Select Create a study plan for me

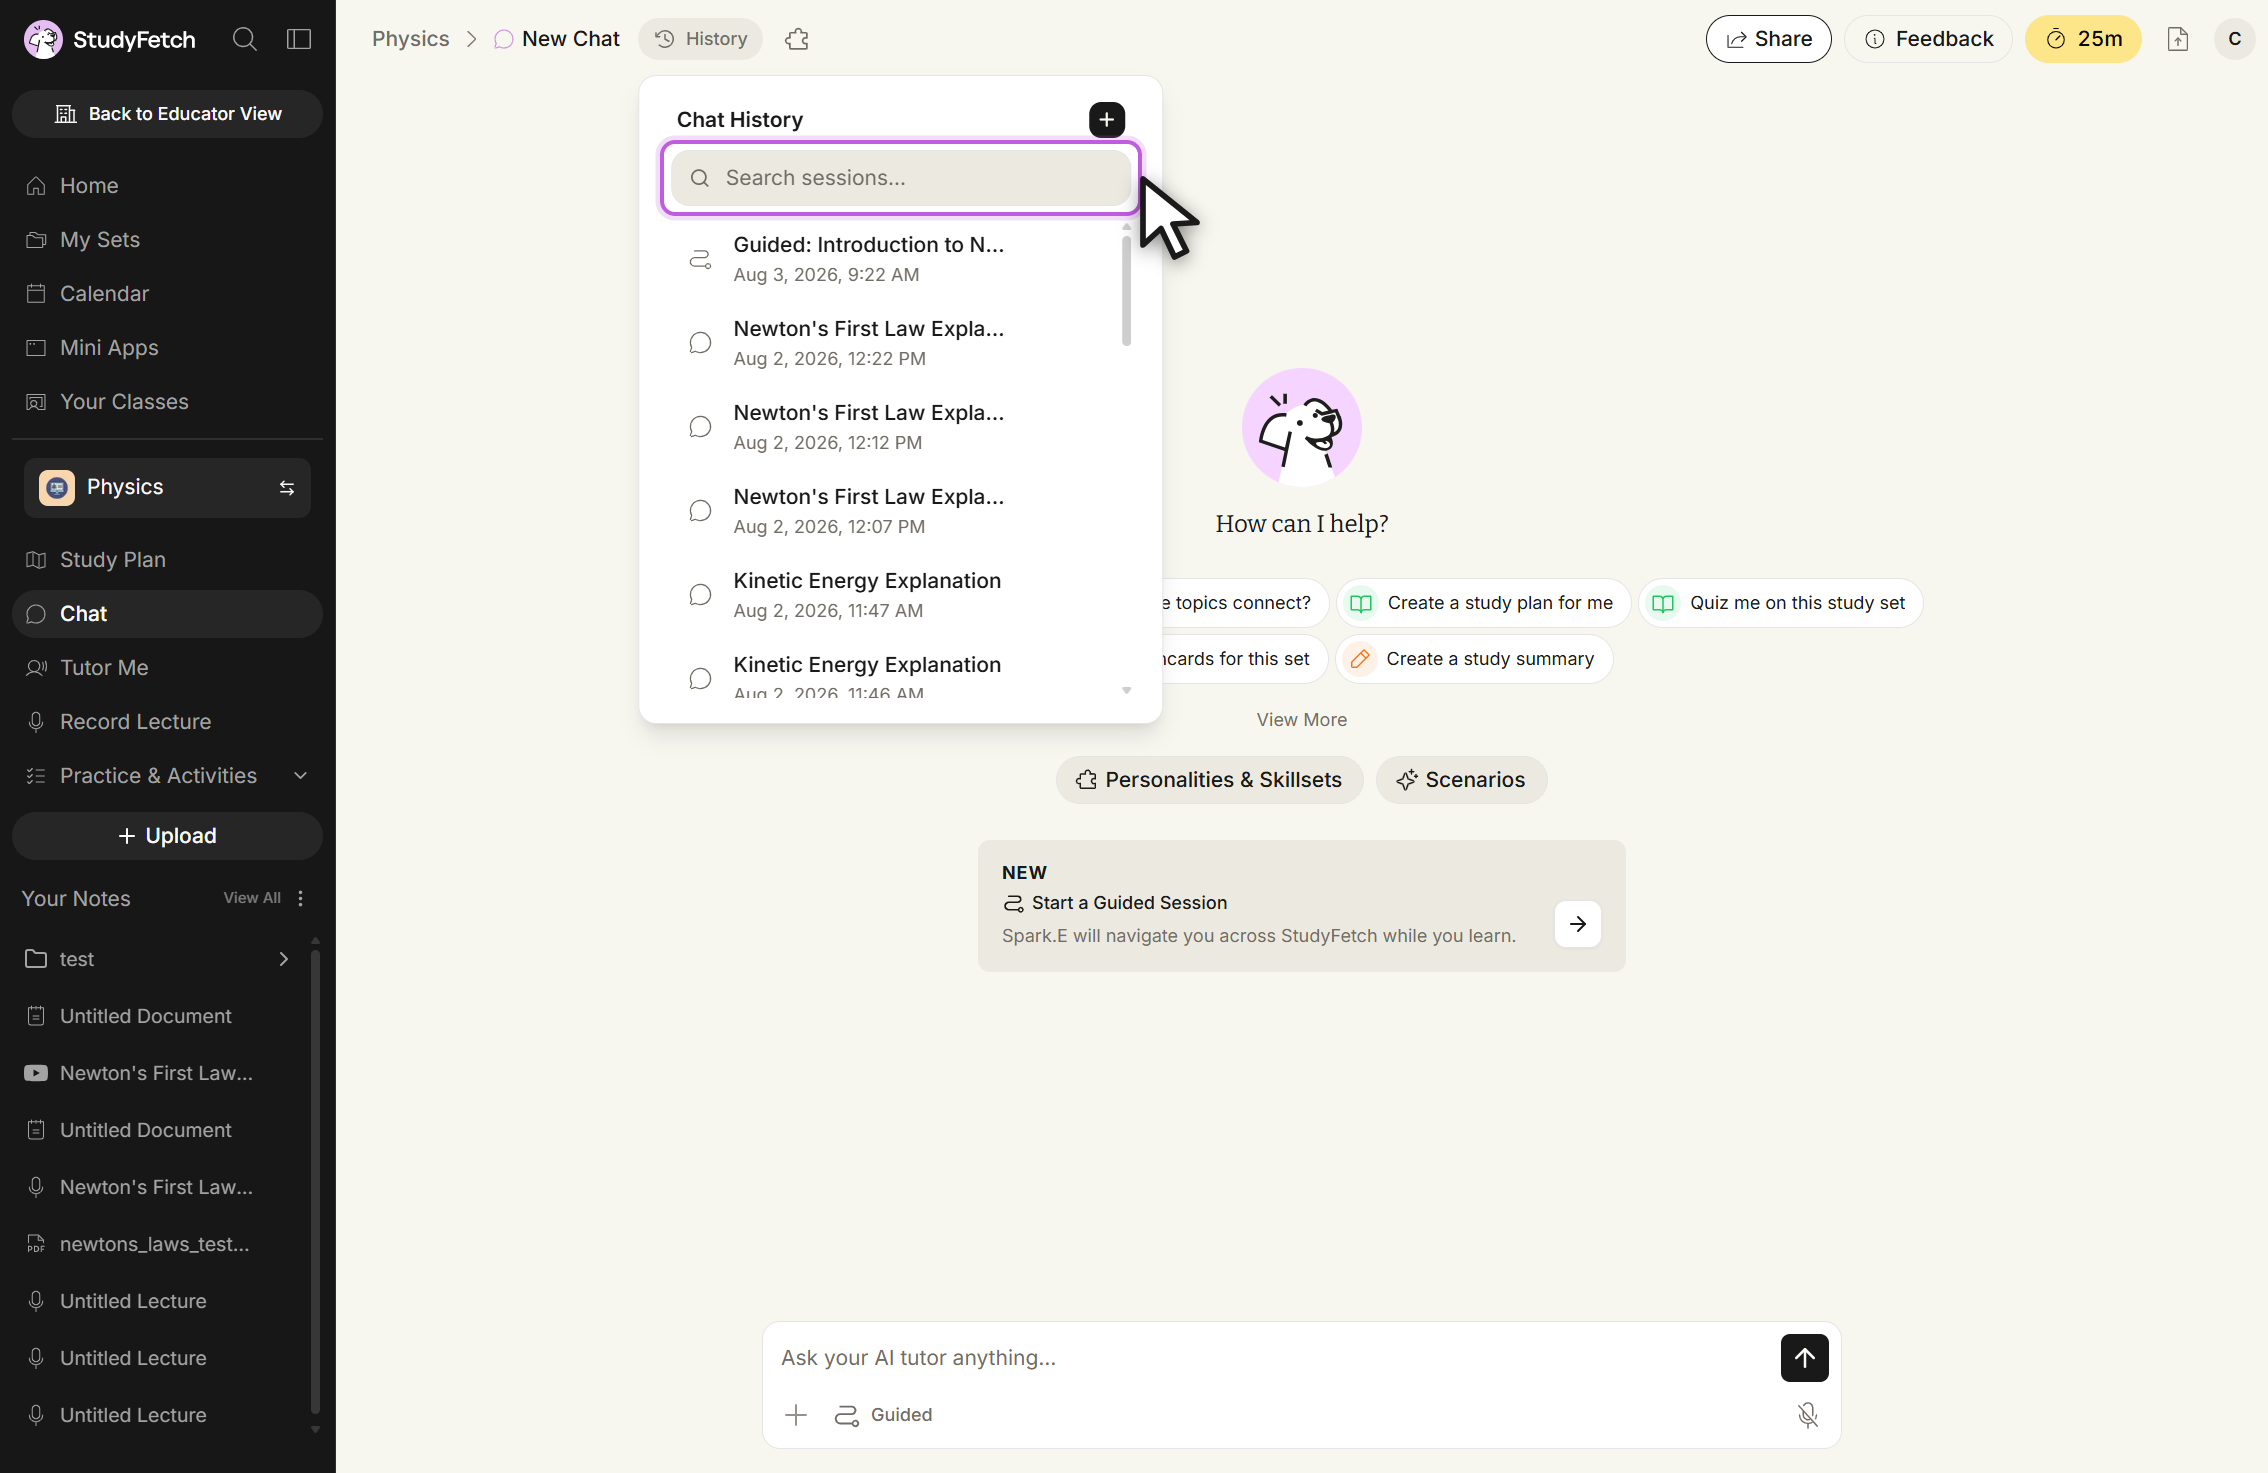click(x=1484, y=603)
